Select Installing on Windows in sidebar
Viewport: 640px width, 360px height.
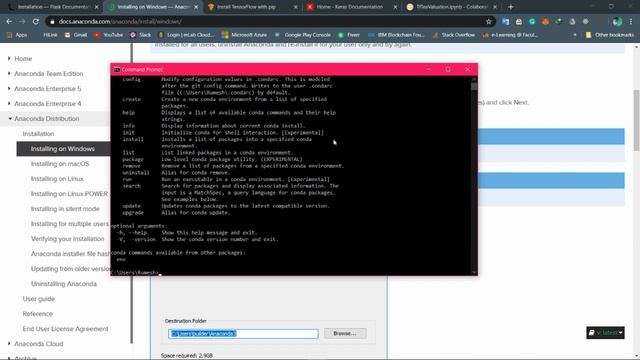(63, 149)
